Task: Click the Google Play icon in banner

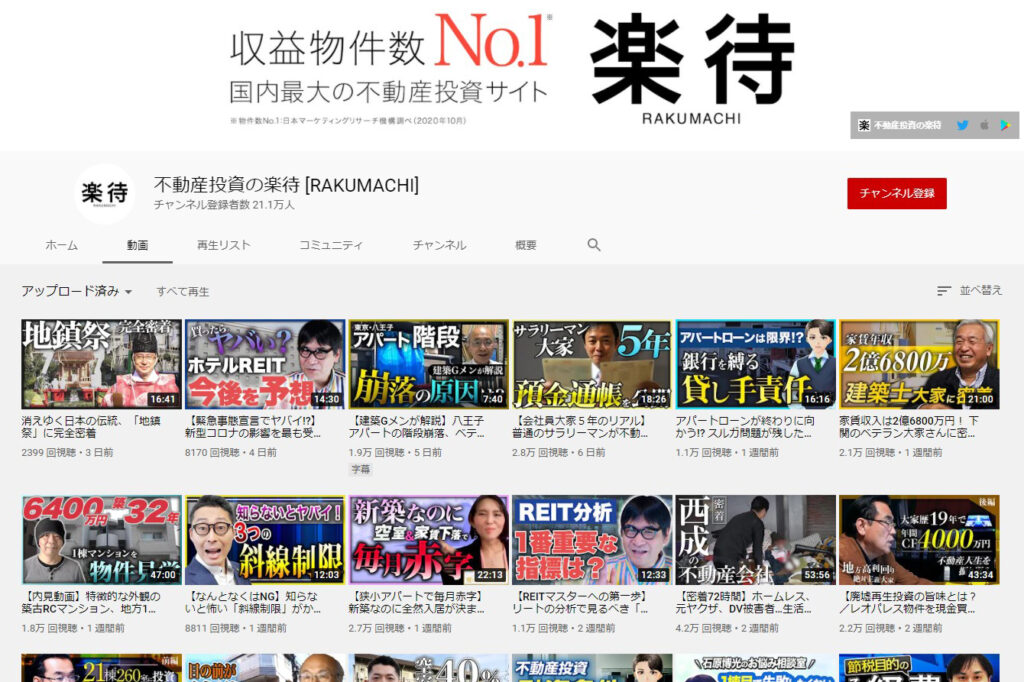Action: click(1005, 125)
